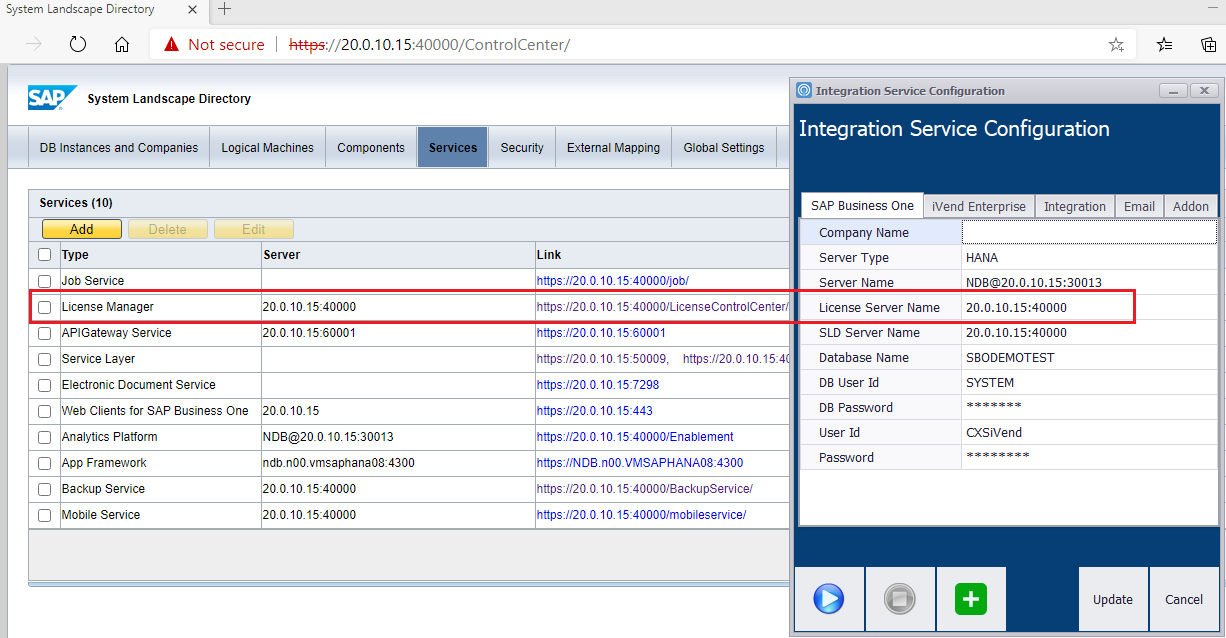Open the browser favorites list icon
Screen dimensions: 1226x638
click(x=1165, y=45)
